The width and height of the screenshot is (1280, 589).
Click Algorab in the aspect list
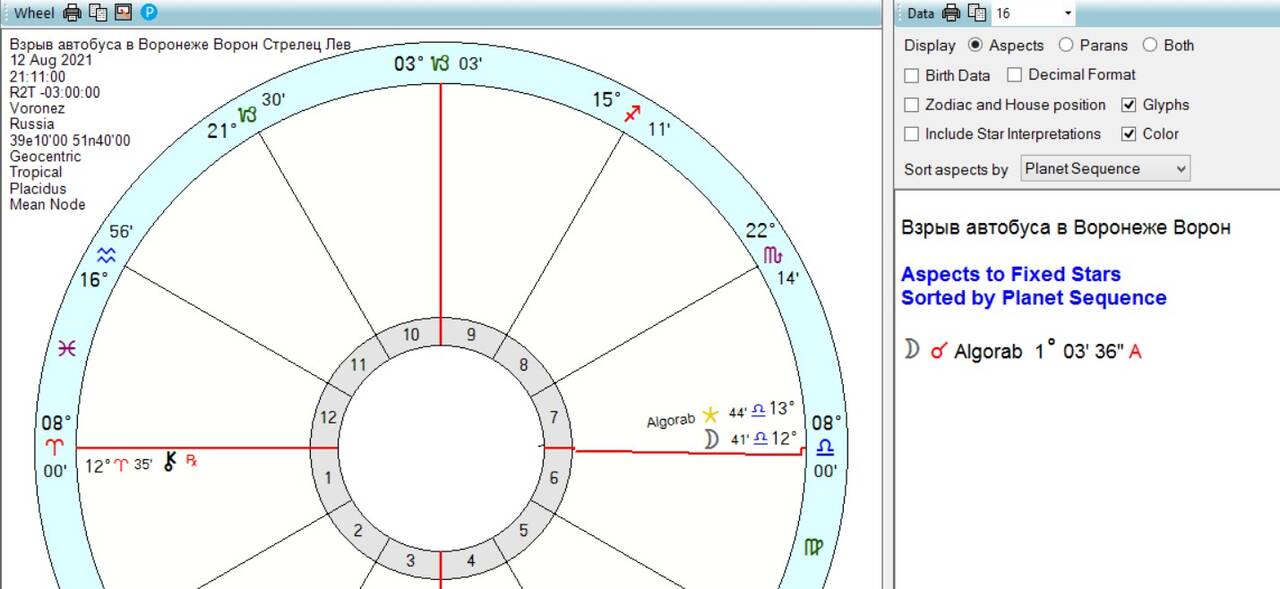[x=988, y=352]
